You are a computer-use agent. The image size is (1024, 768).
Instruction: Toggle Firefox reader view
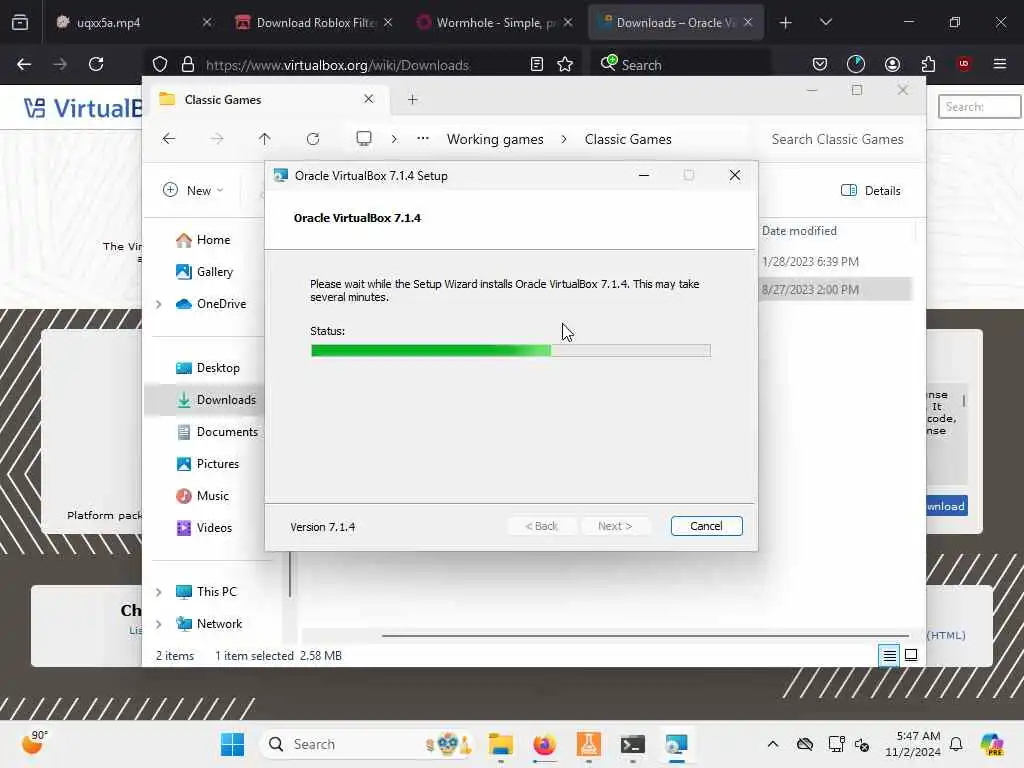coord(536,64)
